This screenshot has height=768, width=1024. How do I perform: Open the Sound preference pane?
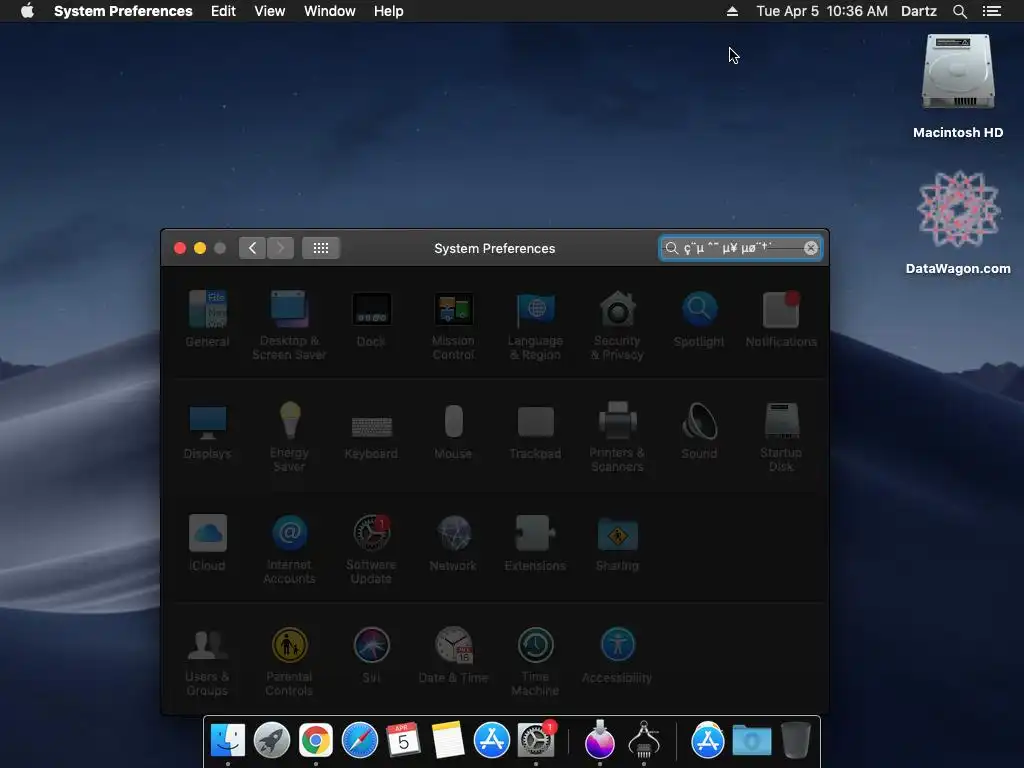tap(699, 431)
